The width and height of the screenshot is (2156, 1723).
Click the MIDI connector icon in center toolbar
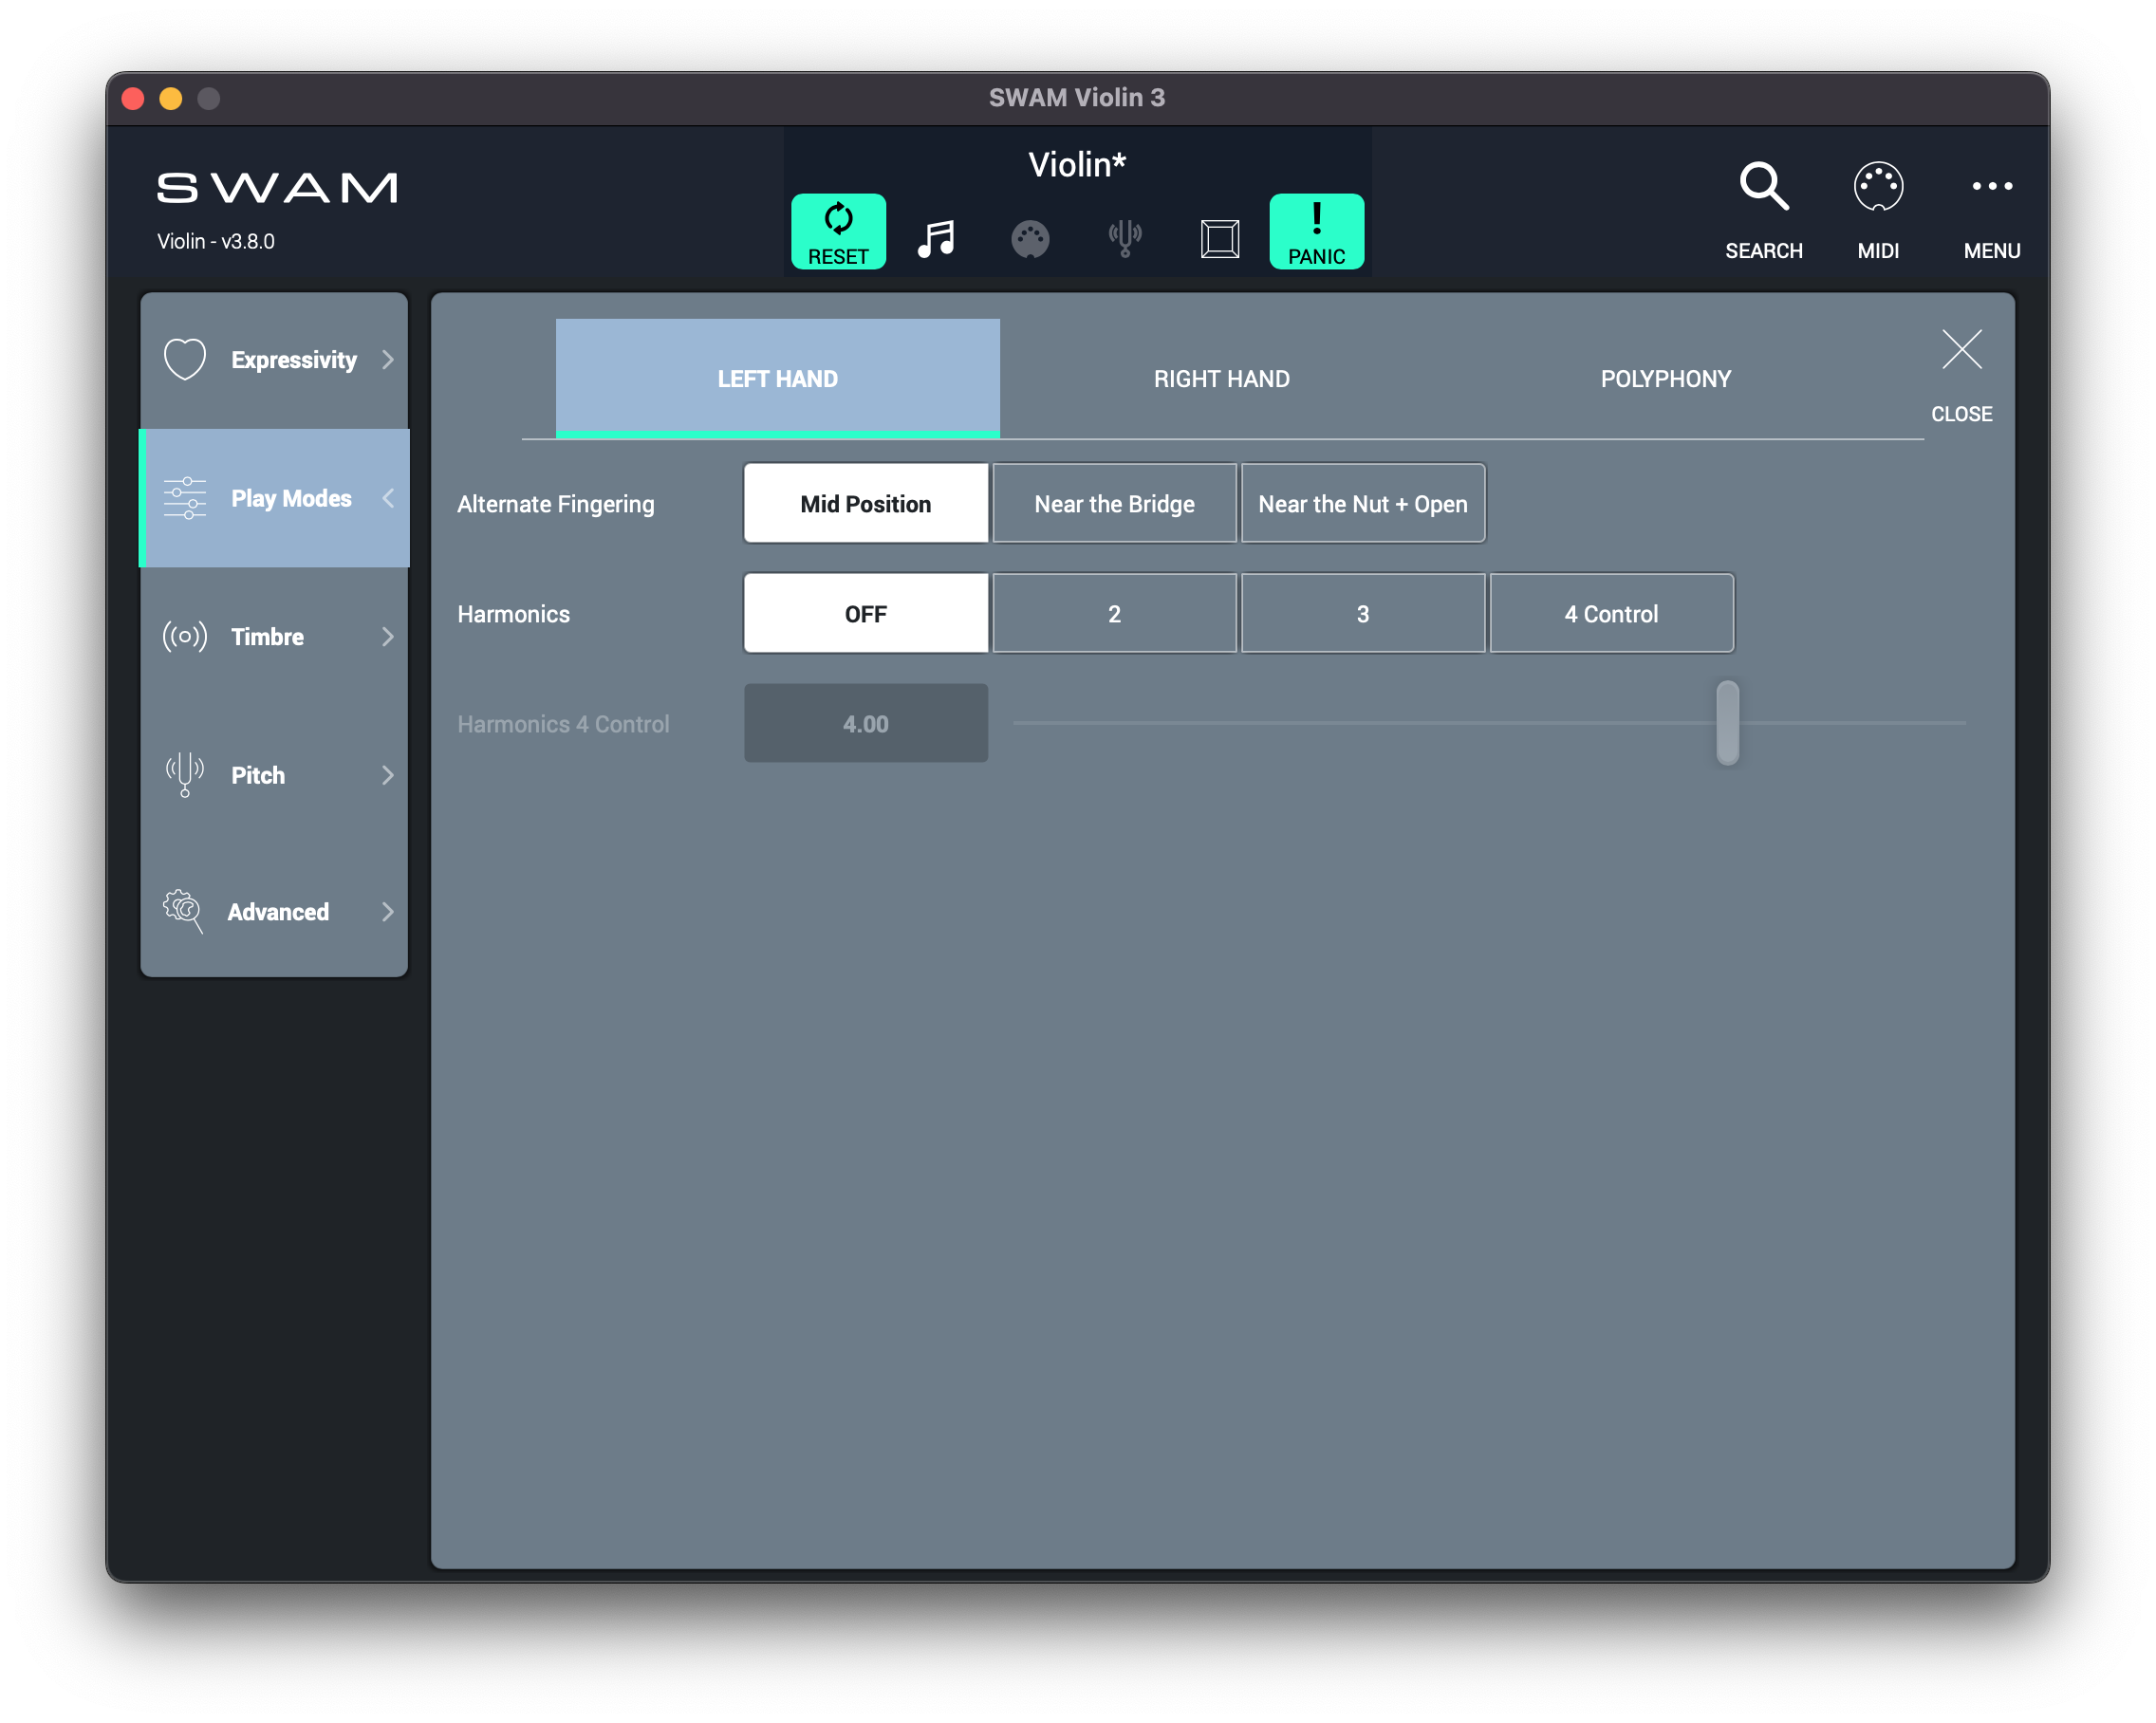pos(1030,239)
